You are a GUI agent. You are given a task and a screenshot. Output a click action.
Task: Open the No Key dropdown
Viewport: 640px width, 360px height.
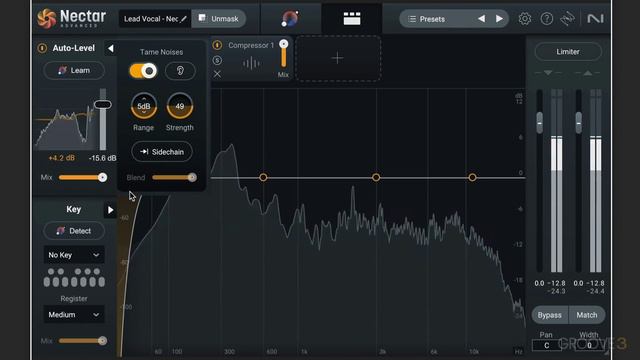coord(74,255)
